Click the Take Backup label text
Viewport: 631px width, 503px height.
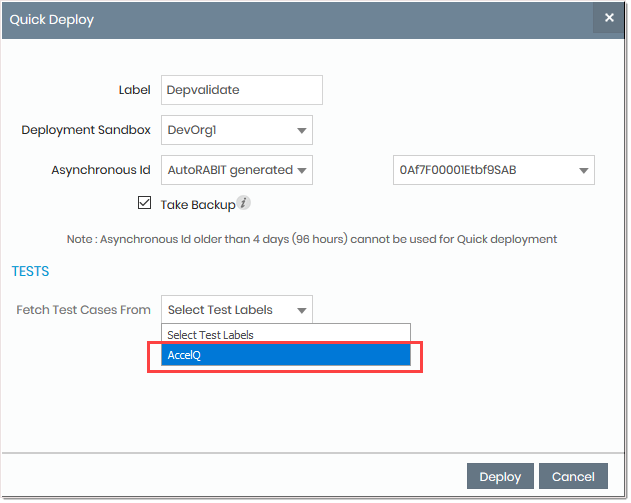[197, 204]
